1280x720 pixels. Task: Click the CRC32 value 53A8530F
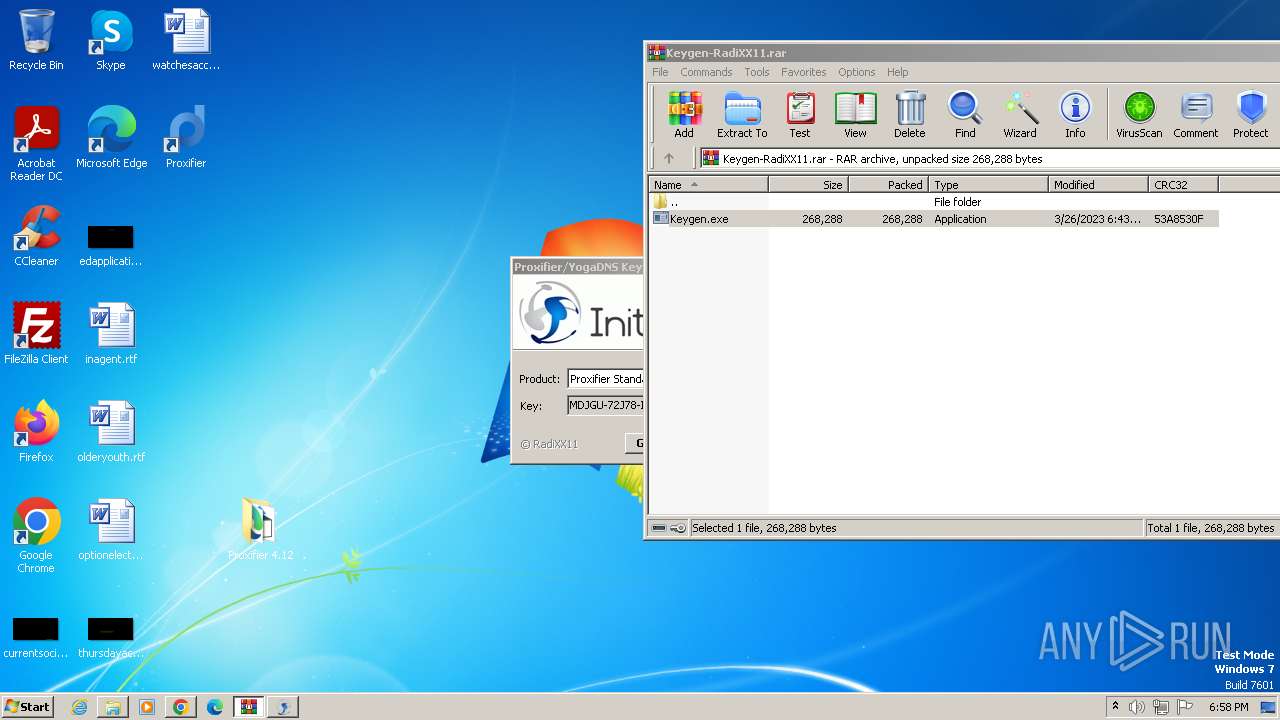(1179, 219)
